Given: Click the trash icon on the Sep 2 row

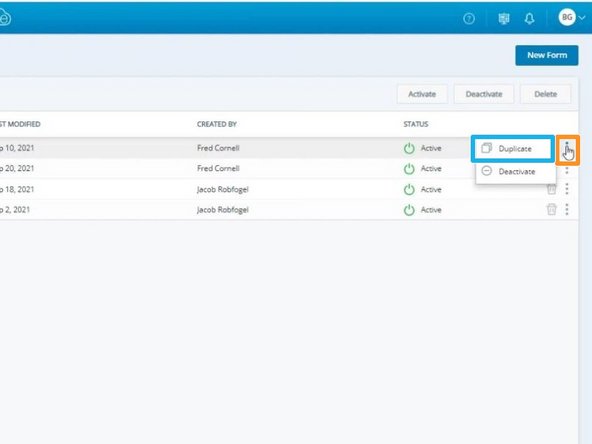Looking at the screenshot, I should [552, 209].
